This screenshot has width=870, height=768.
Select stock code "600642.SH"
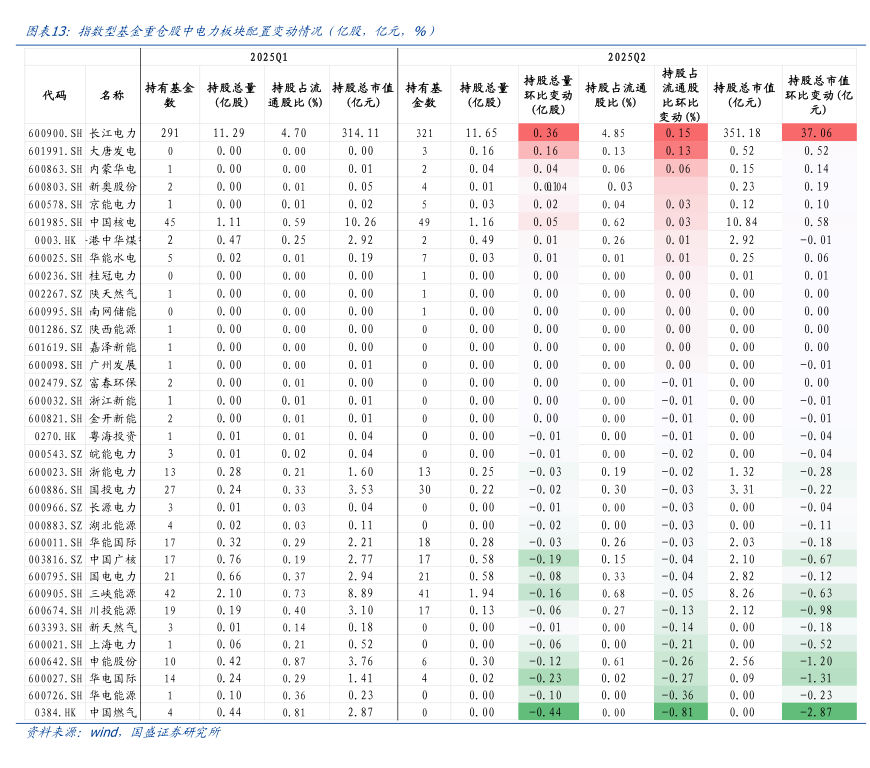(x=55, y=661)
